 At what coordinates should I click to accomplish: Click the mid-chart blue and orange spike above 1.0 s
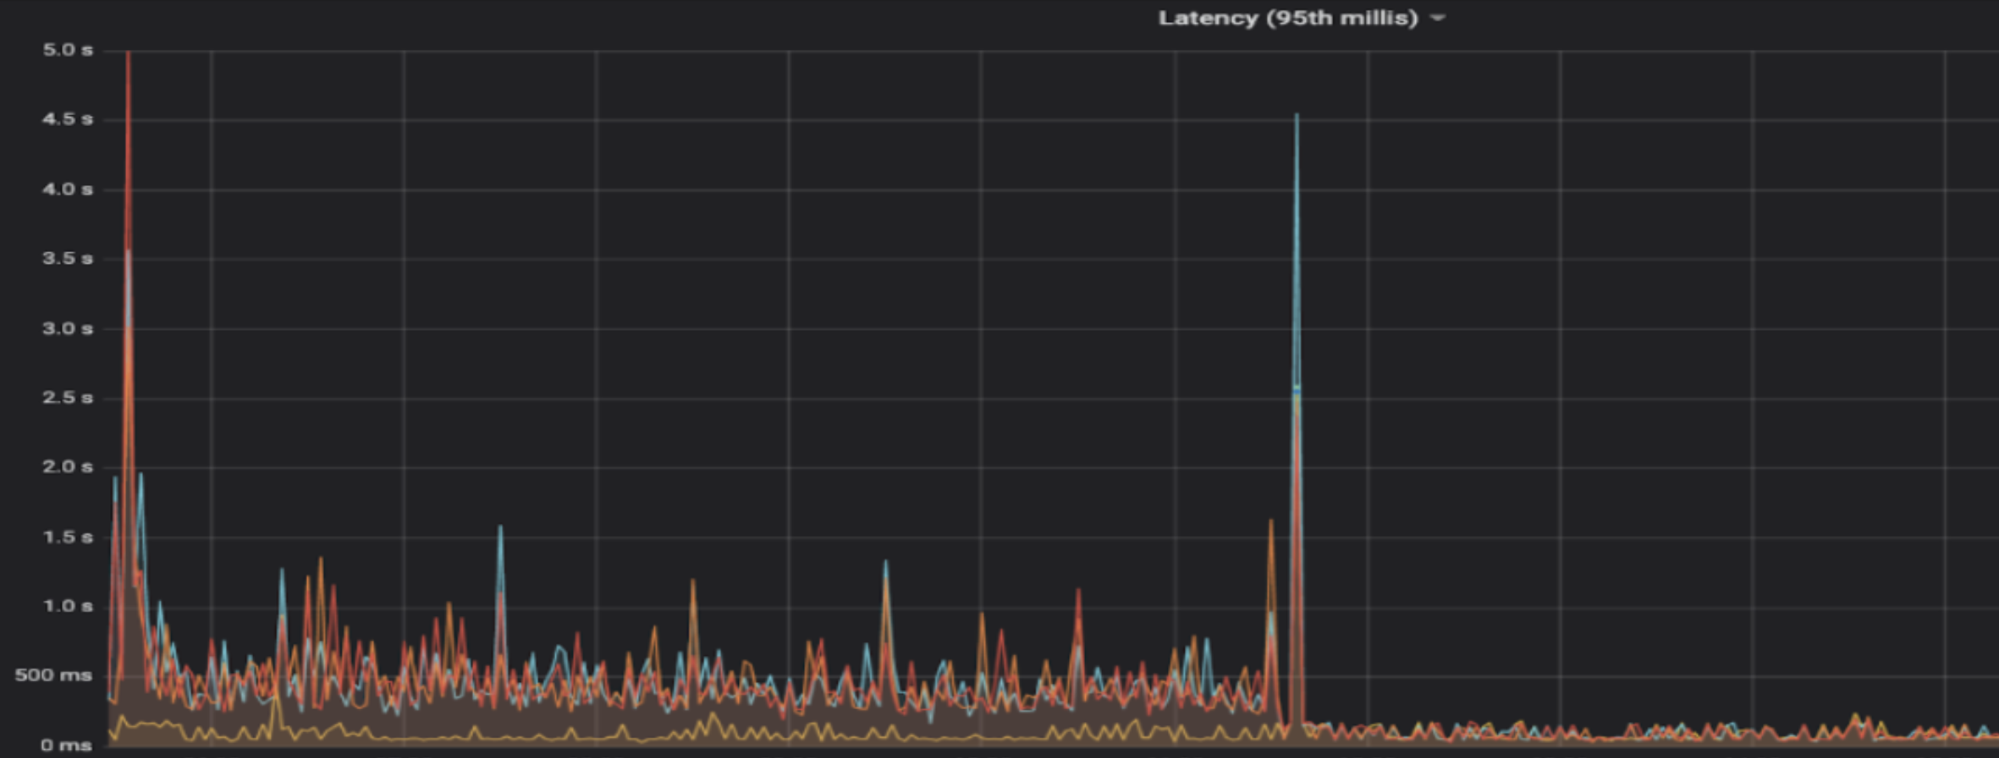click(886, 565)
